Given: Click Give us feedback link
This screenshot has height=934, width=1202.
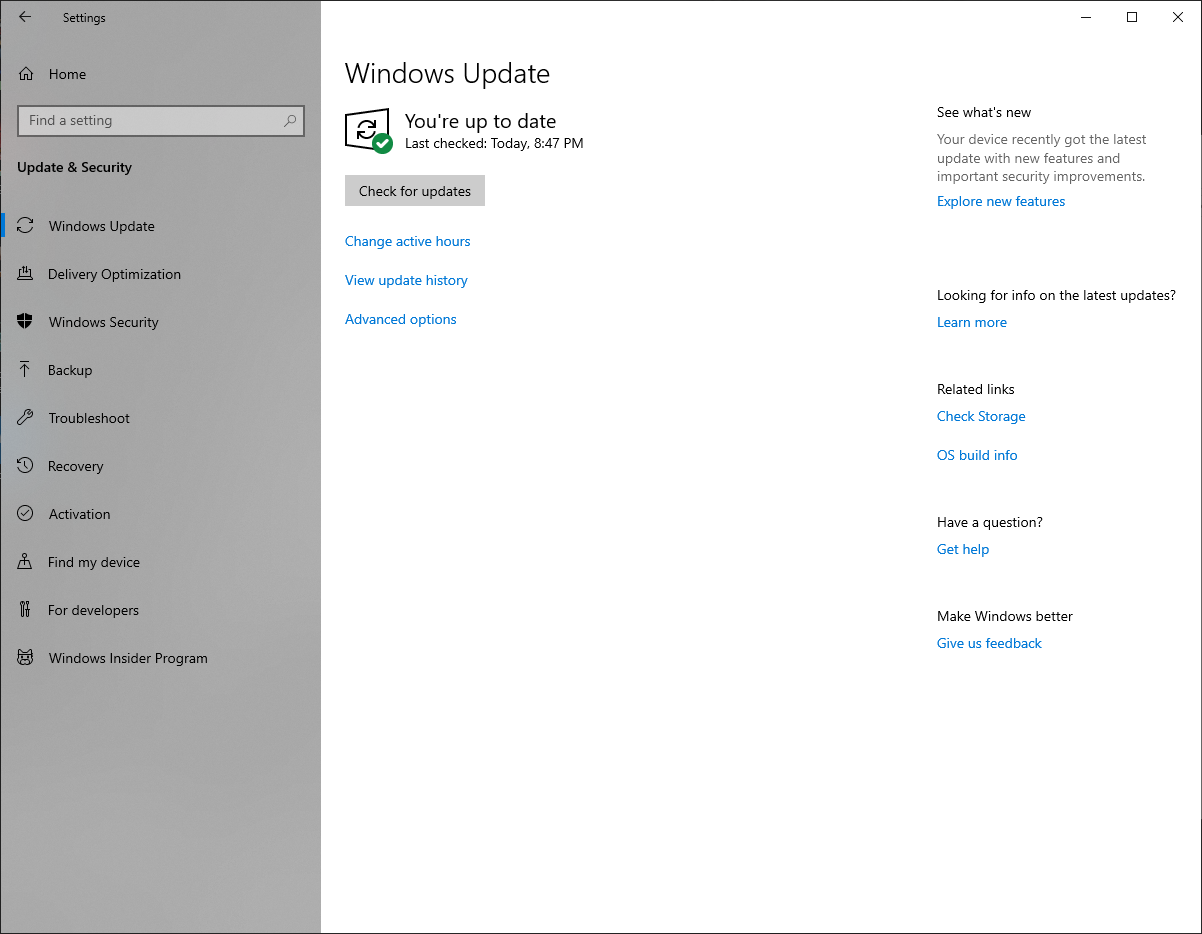Looking at the screenshot, I should [x=989, y=643].
